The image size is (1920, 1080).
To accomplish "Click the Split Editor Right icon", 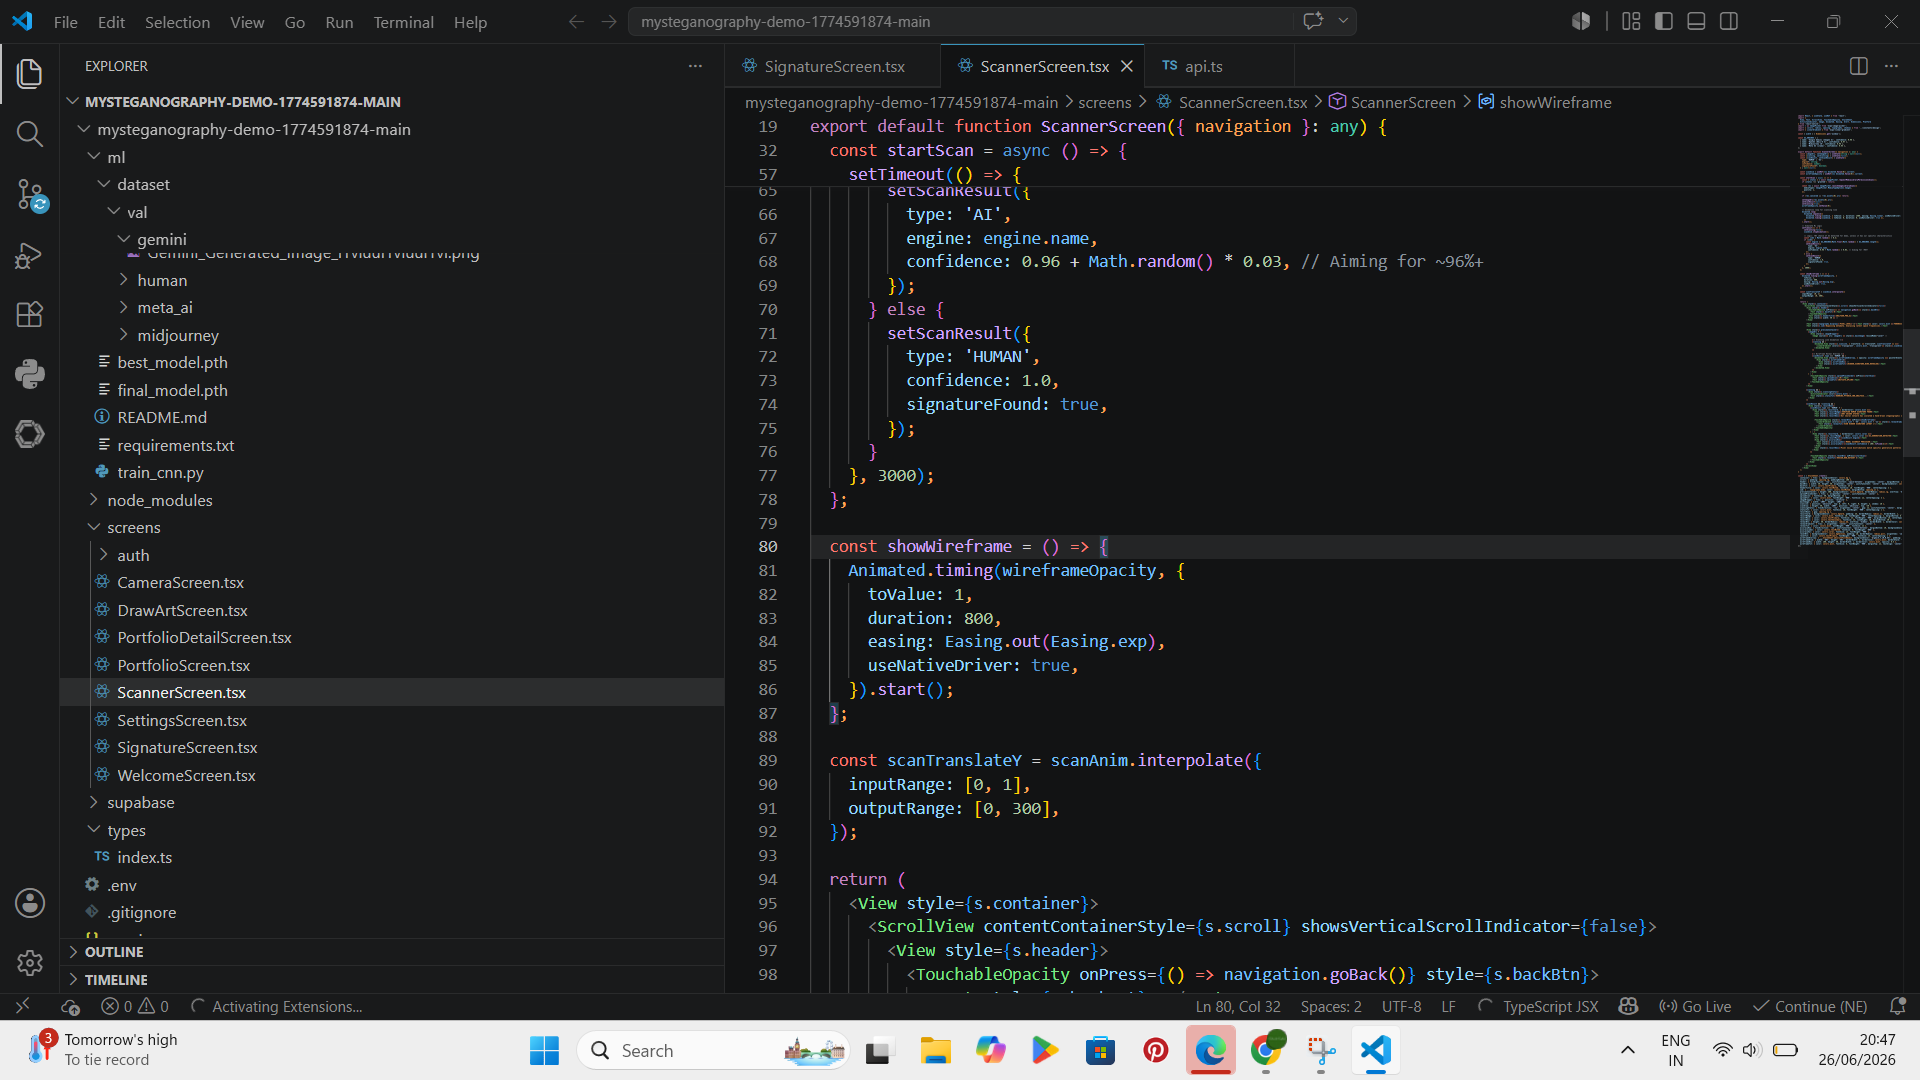I will [x=1858, y=66].
